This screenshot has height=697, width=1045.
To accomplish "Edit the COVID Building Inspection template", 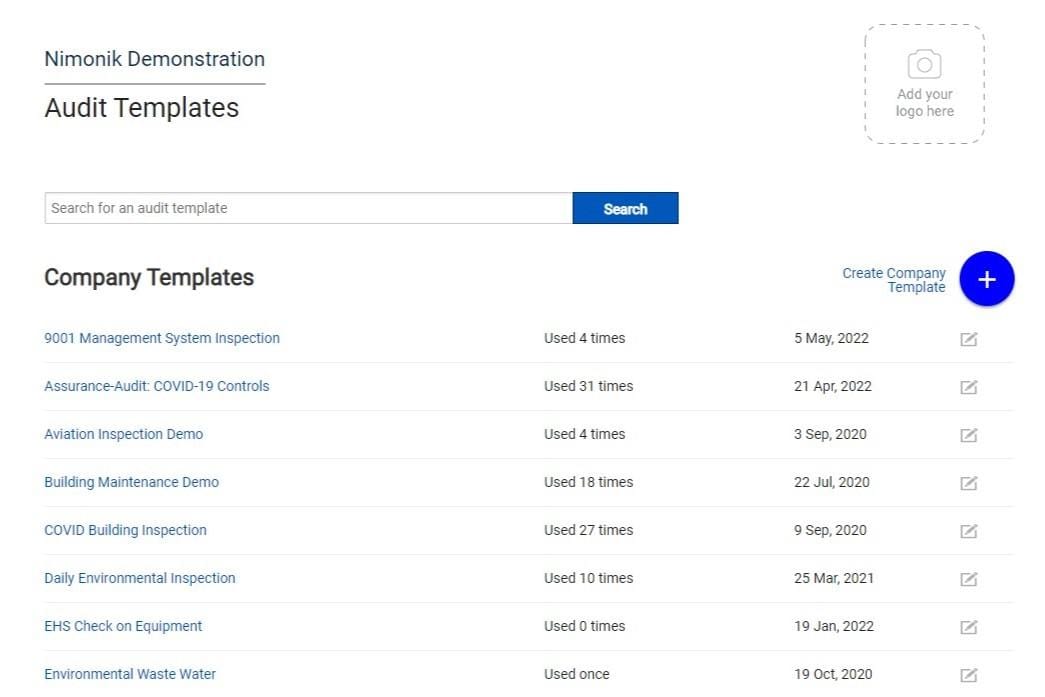I will click(968, 531).
